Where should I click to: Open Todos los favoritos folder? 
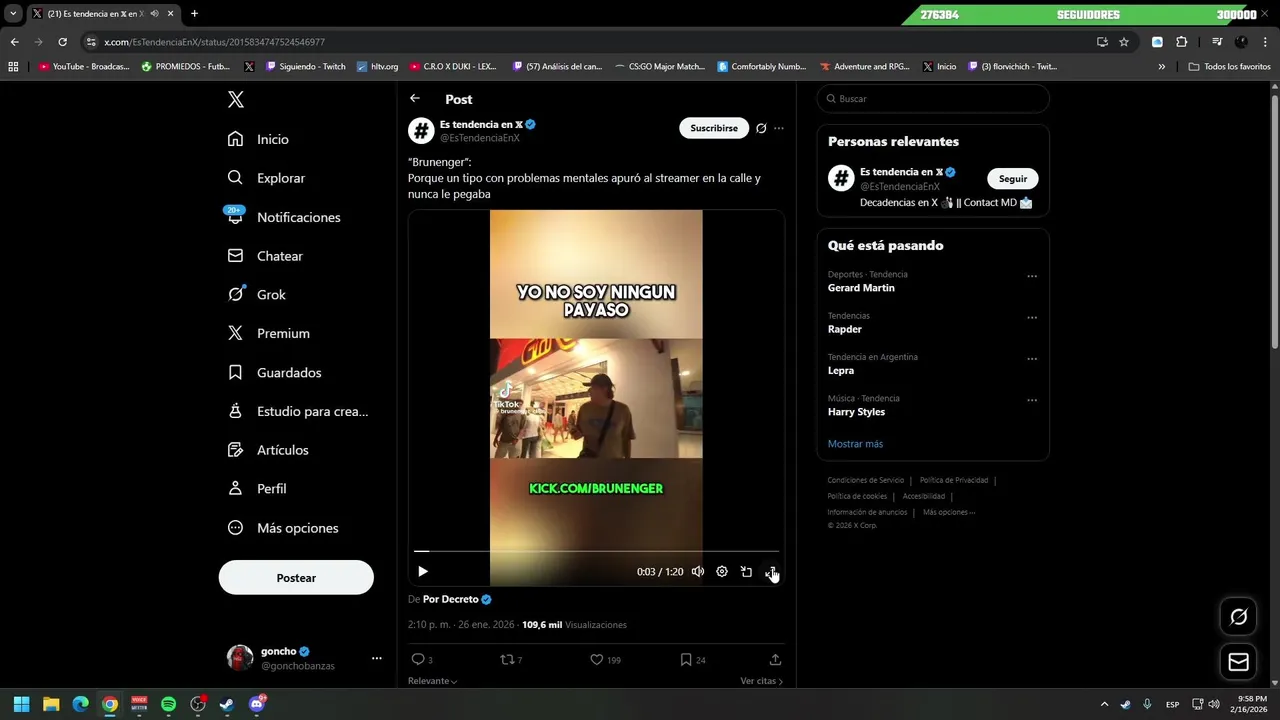[1230, 67]
